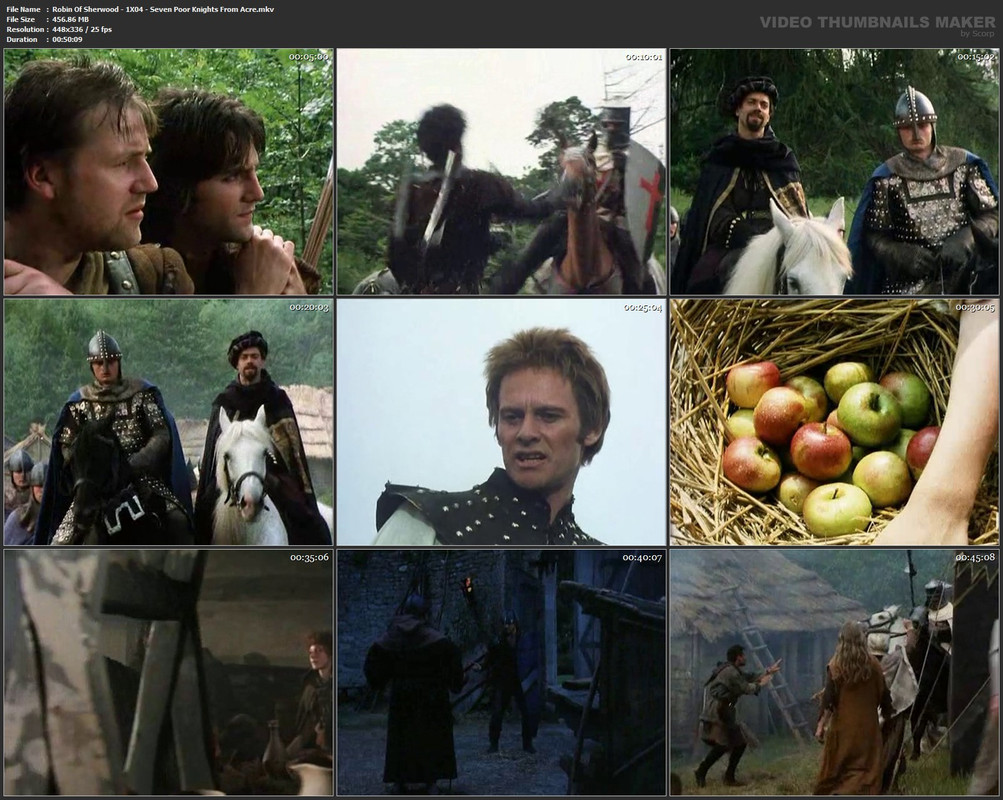Click the file size value 456.86 MB

point(70,19)
